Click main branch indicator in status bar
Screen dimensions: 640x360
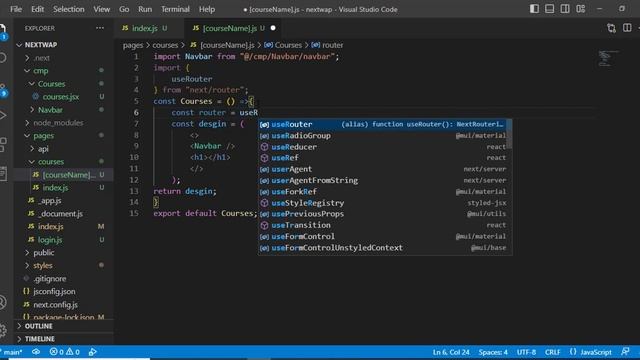(12, 352)
